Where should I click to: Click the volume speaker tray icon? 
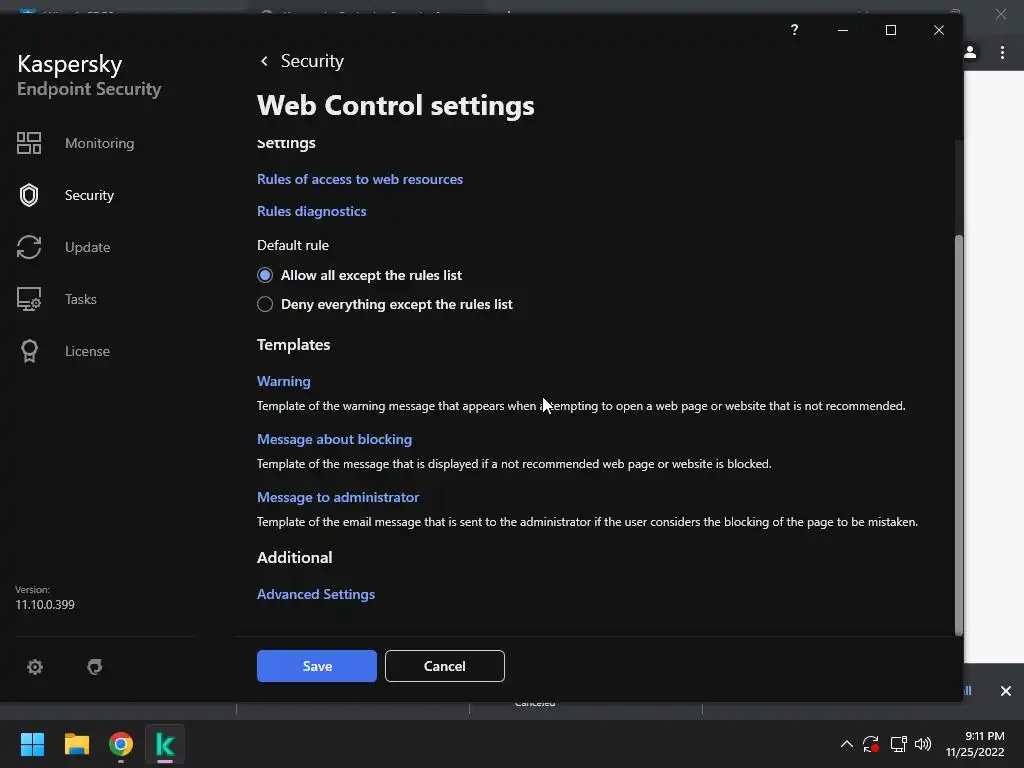pos(923,744)
